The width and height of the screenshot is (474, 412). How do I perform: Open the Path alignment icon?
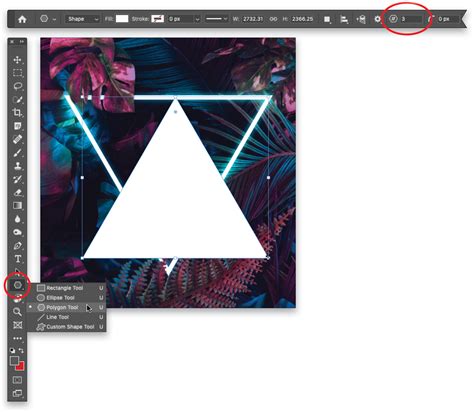point(344,19)
